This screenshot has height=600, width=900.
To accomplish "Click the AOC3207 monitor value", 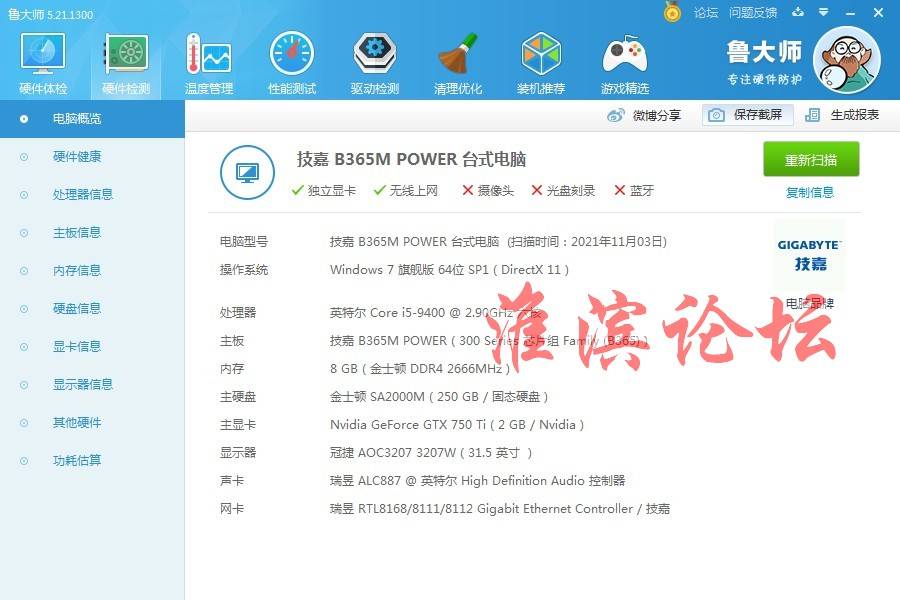I will click(x=431, y=453).
